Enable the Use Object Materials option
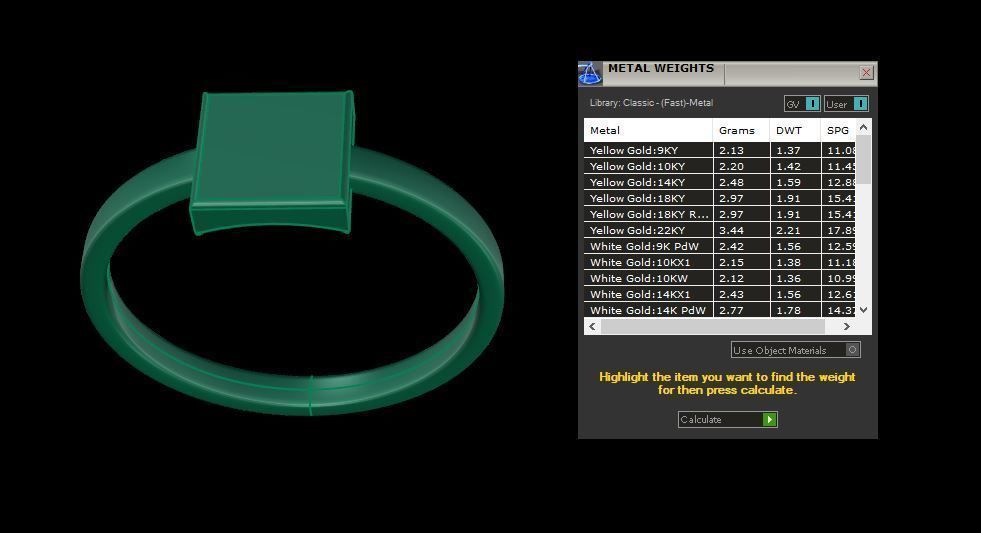The height and width of the screenshot is (533, 981). pyautogui.click(x=795, y=350)
